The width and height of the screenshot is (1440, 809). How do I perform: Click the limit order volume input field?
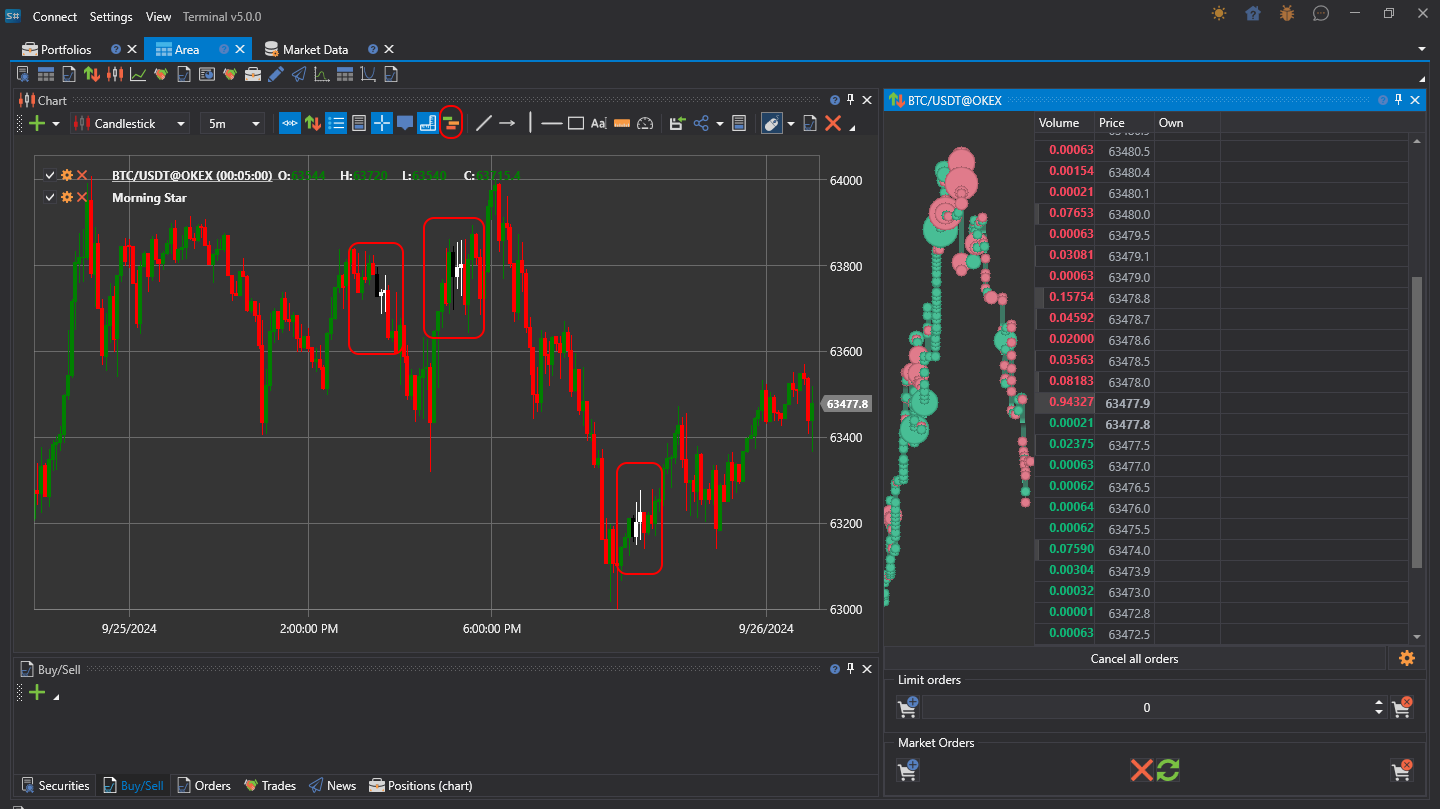point(1146,707)
